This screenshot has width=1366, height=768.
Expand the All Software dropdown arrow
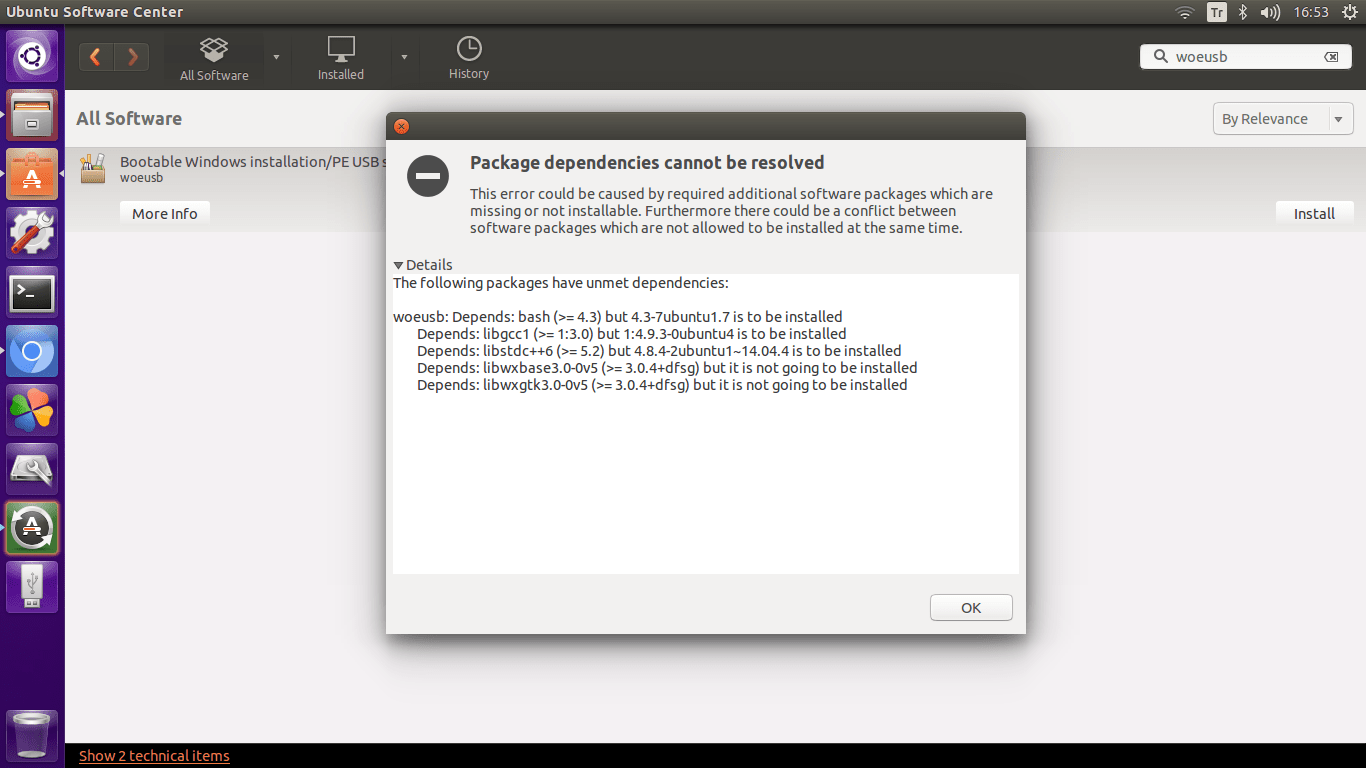point(276,57)
